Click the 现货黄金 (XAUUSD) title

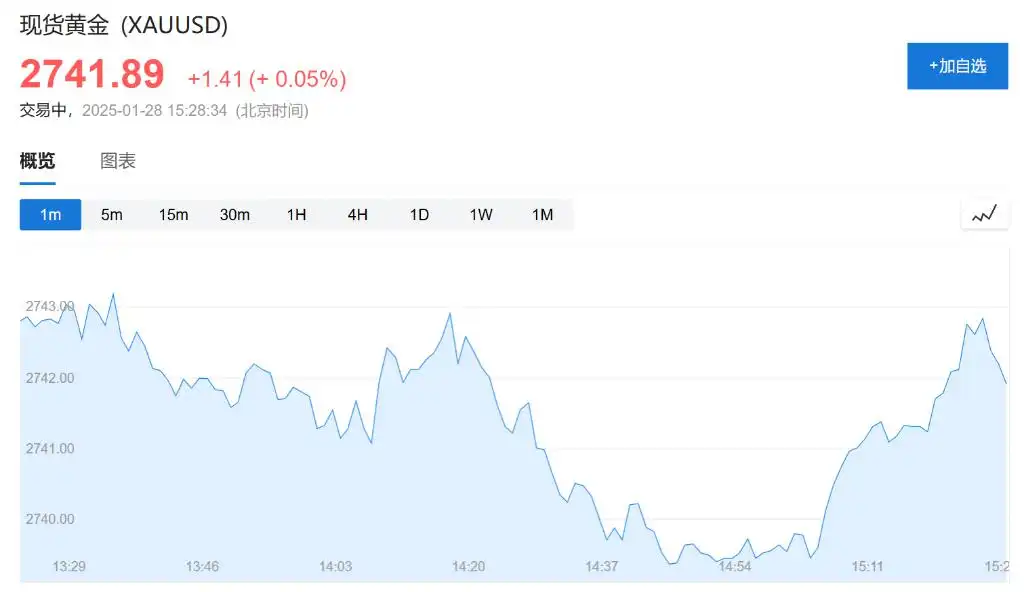tap(124, 25)
